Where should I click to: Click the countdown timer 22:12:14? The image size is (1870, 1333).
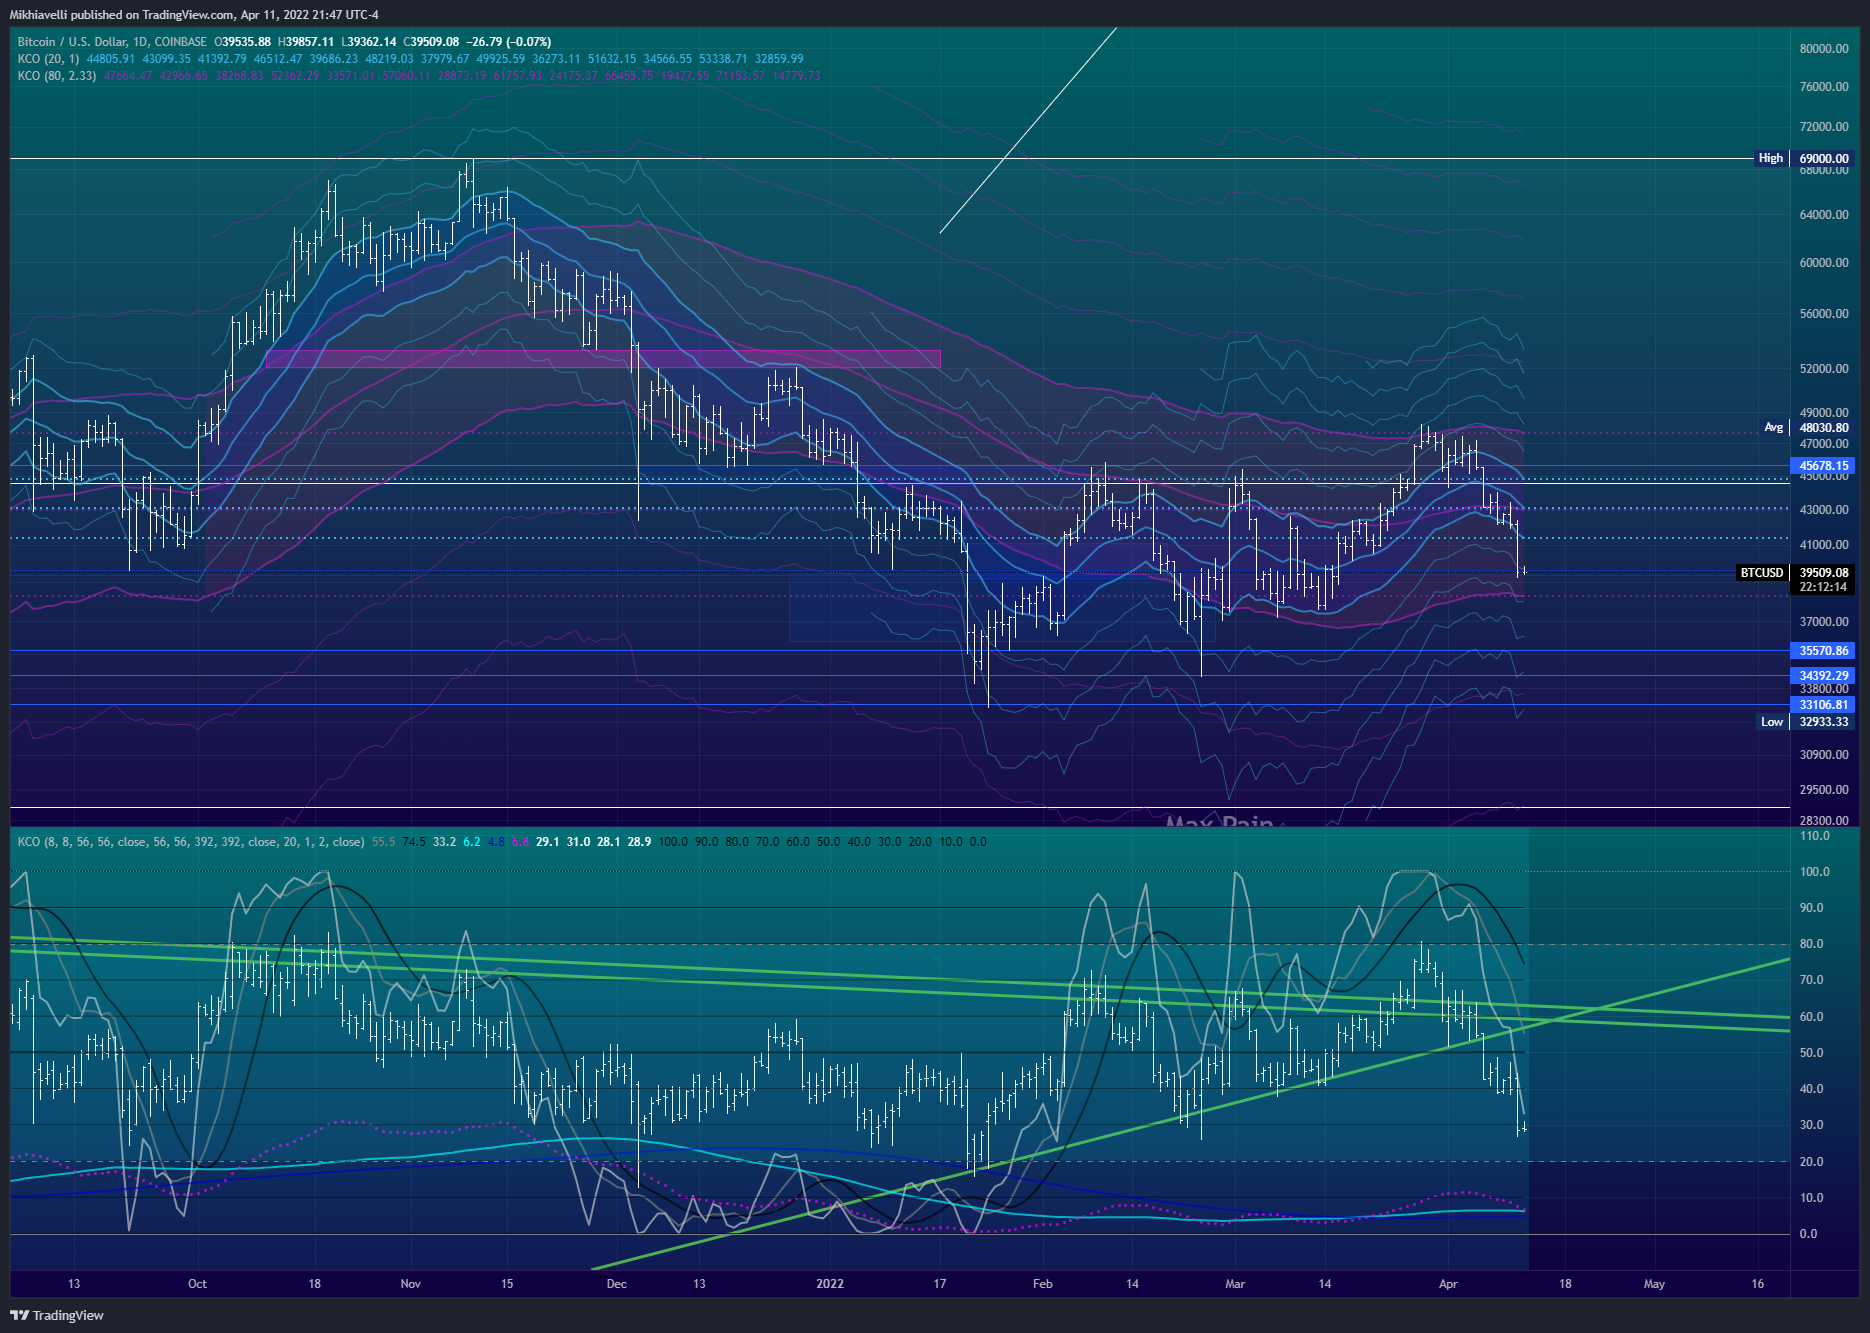pos(1823,587)
